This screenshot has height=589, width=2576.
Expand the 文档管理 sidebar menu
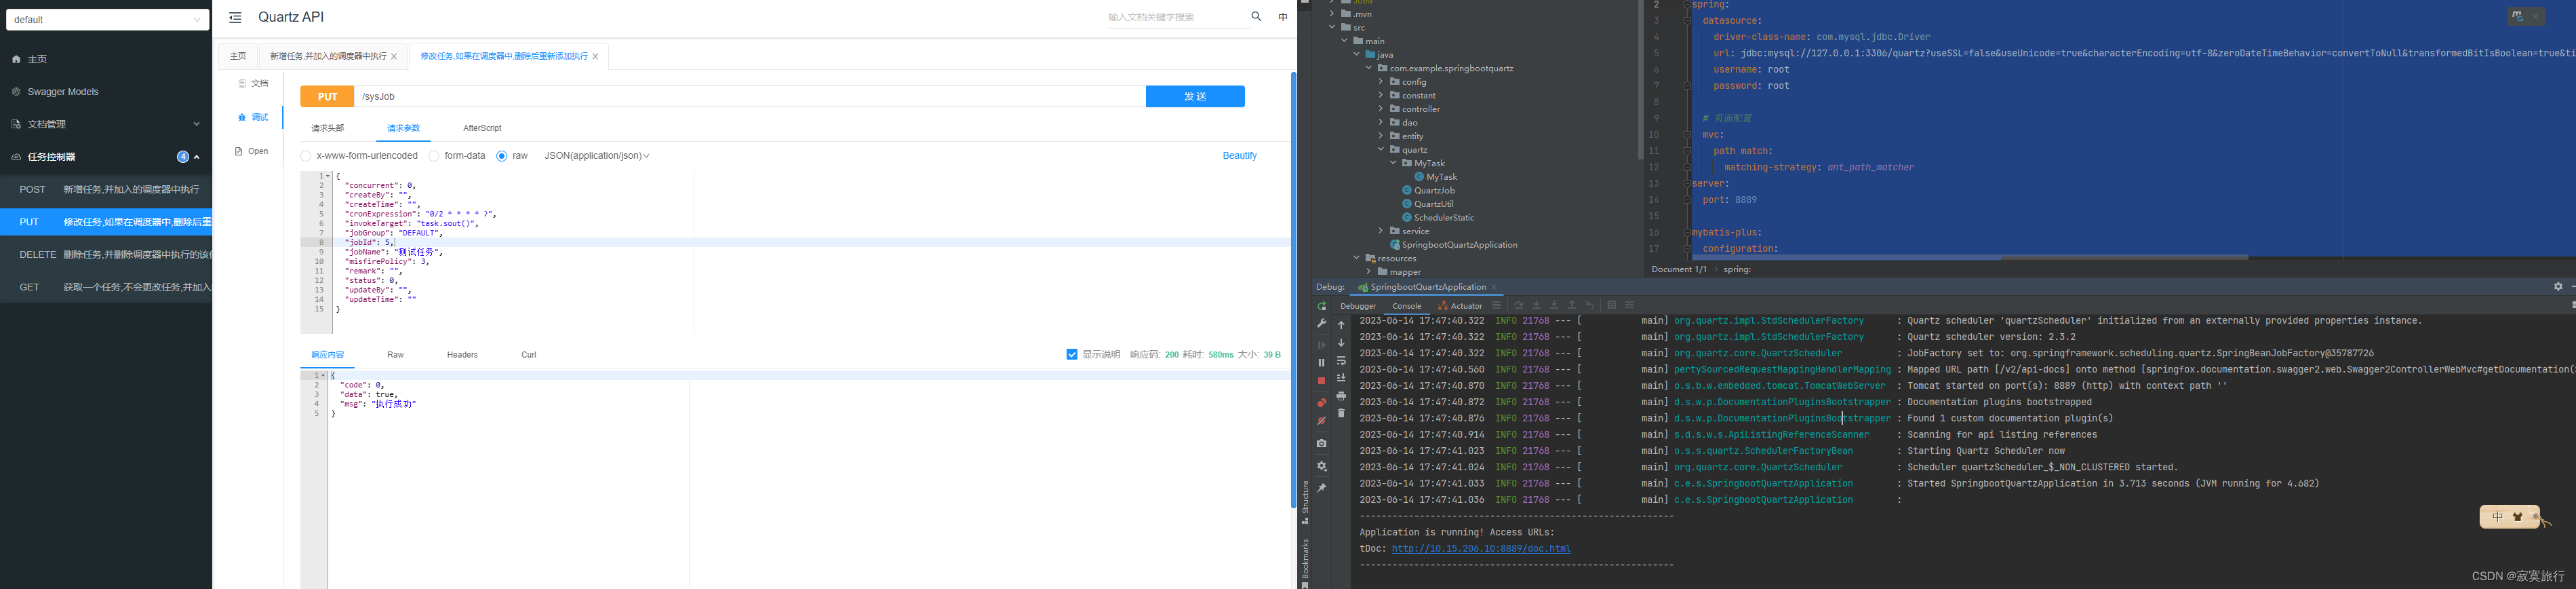pyautogui.click(x=106, y=124)
